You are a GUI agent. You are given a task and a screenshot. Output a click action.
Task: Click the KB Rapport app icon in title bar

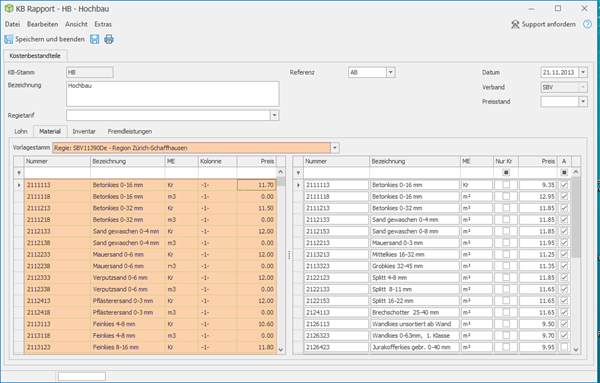click(x=9, y=8)
